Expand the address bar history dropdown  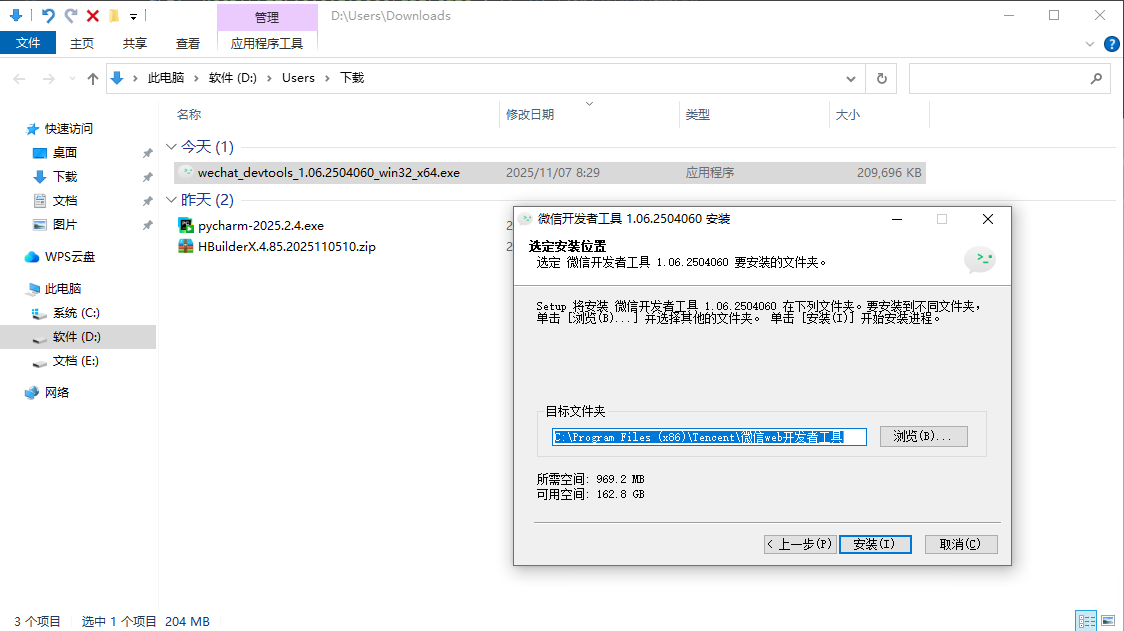tap(851, 78)
